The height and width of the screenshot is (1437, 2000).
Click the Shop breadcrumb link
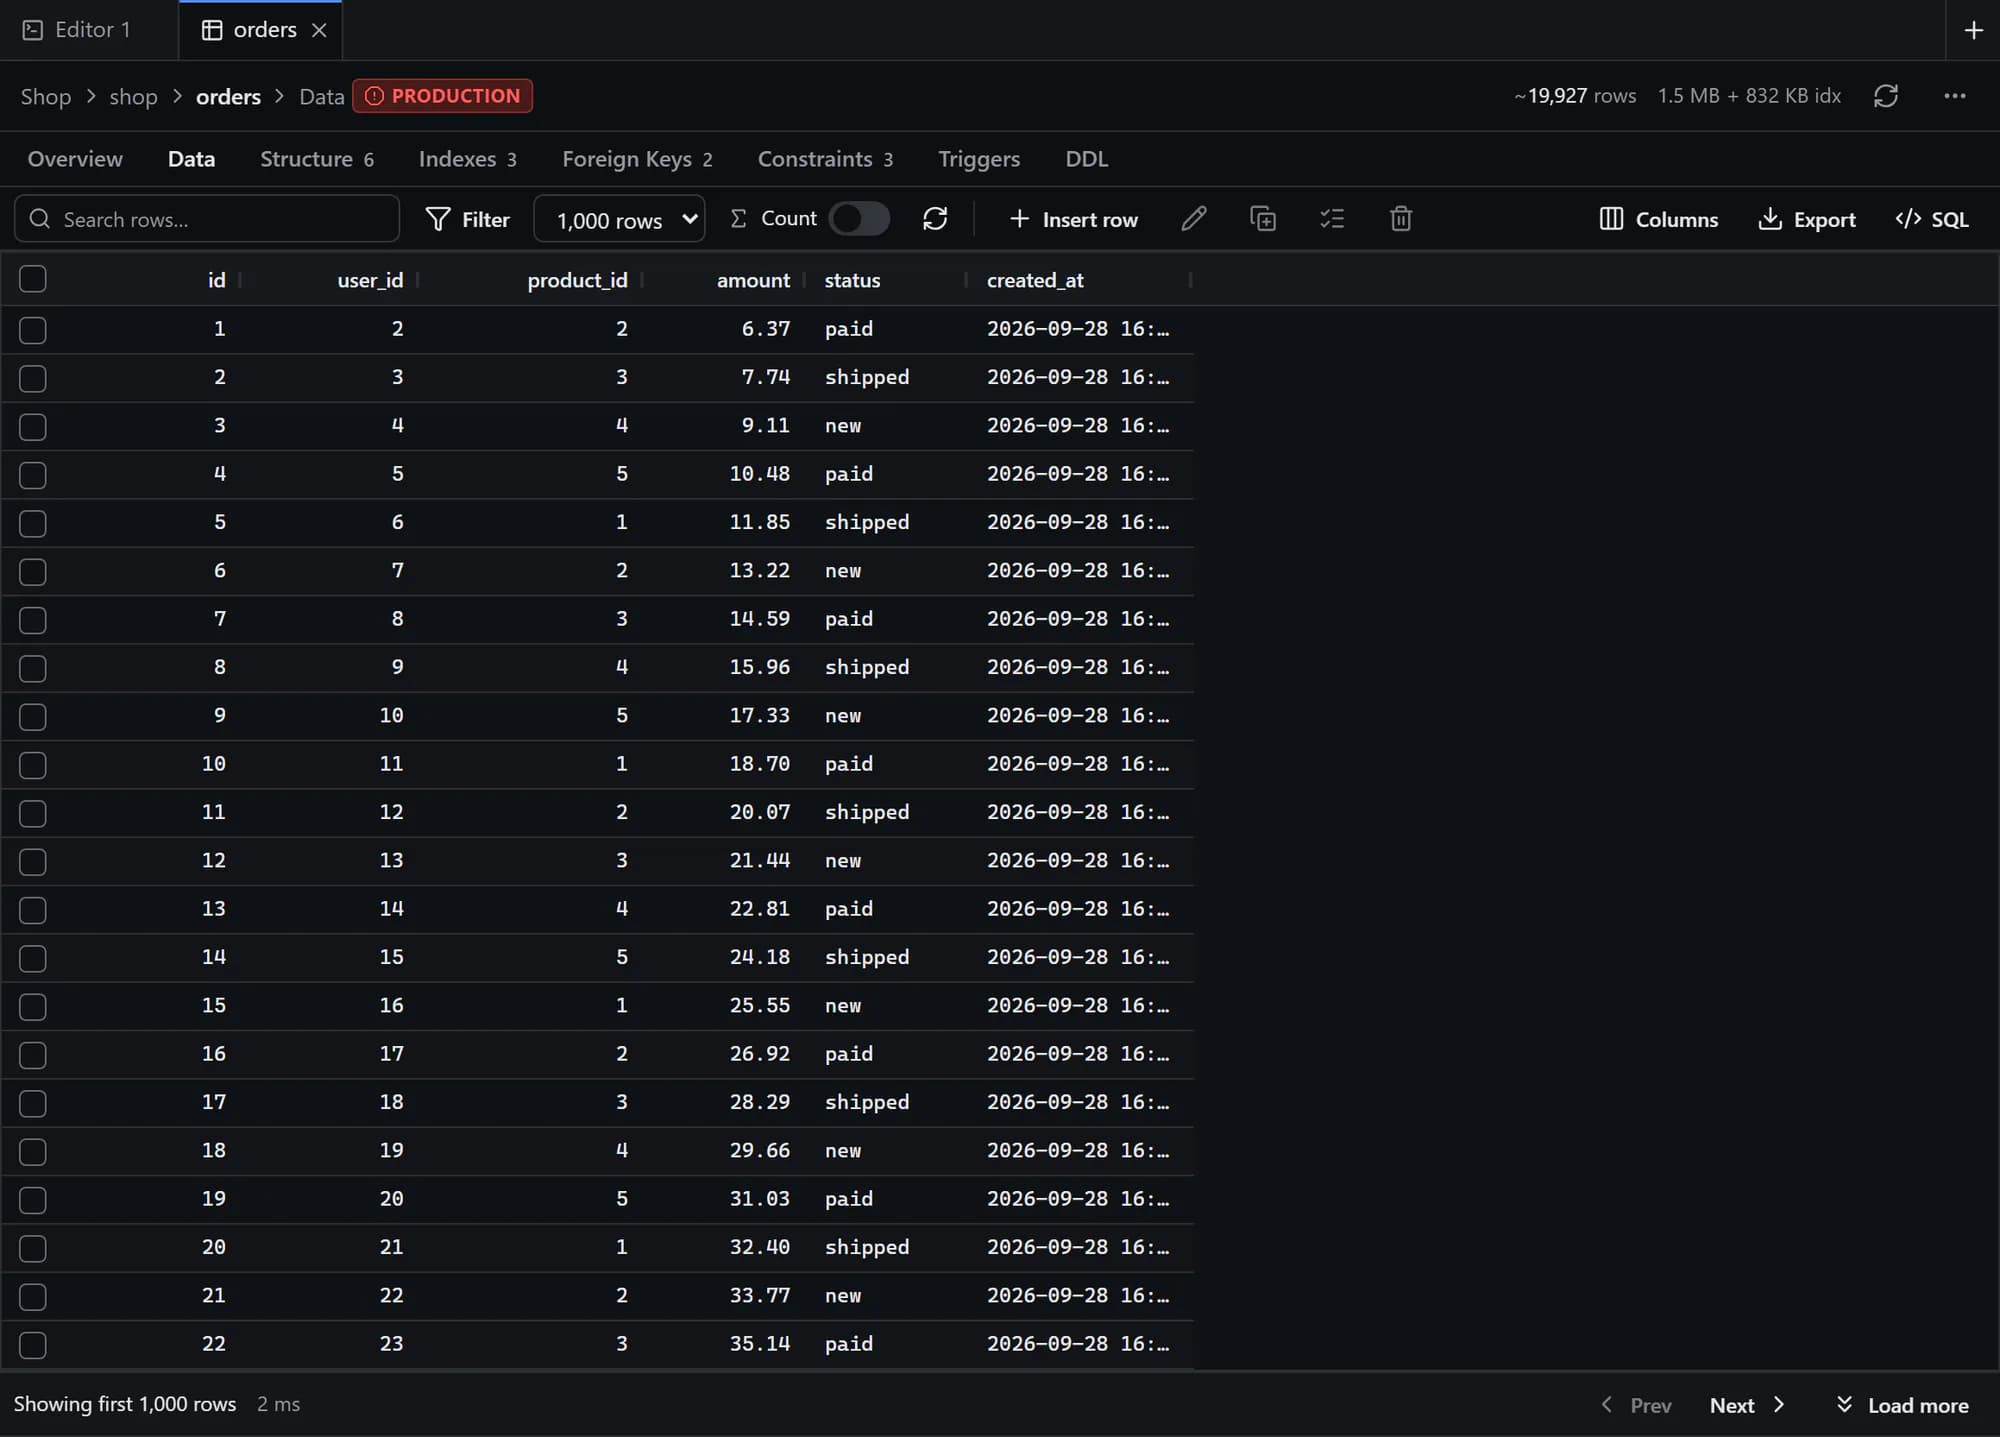[x=46, y=96]
